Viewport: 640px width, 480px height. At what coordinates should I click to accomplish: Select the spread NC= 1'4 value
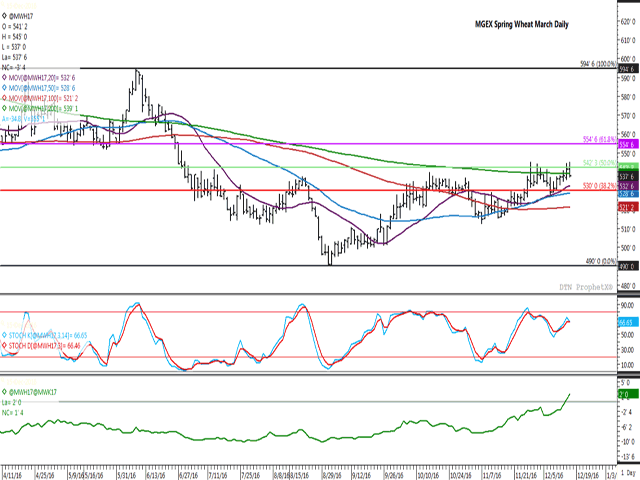[x=13, y=413]
